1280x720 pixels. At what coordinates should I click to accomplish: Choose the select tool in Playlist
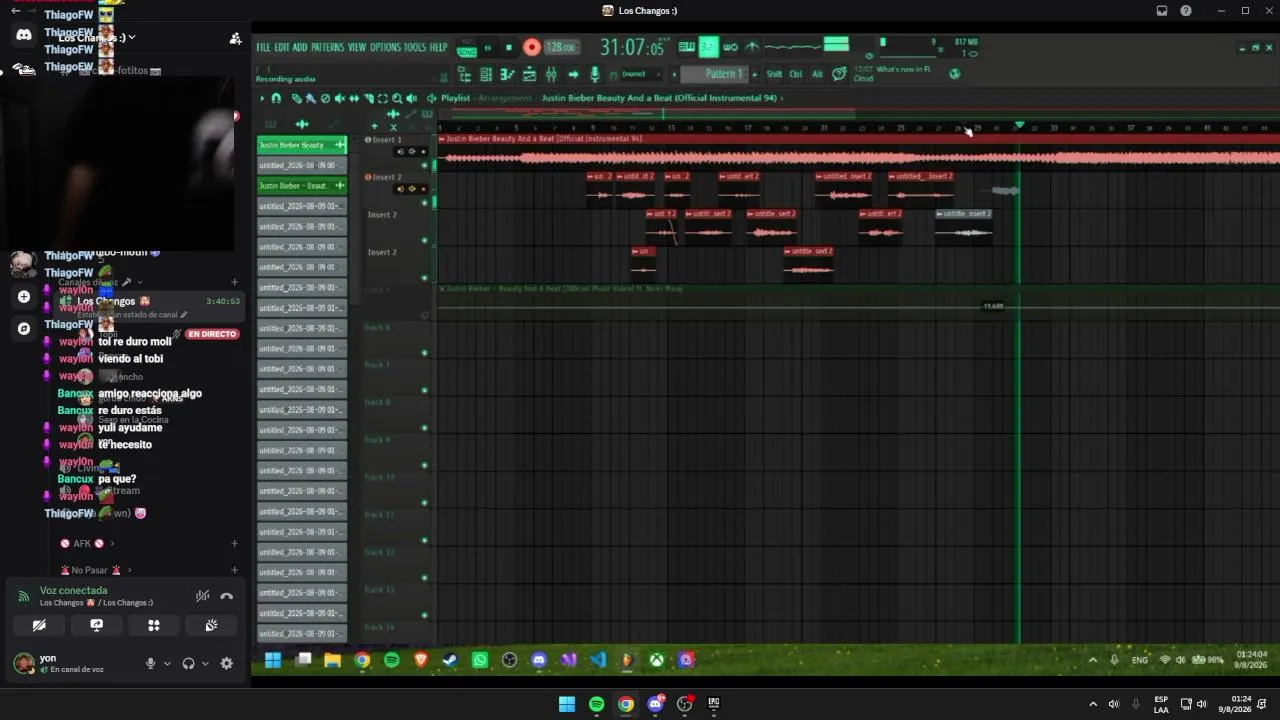(382, 98)
